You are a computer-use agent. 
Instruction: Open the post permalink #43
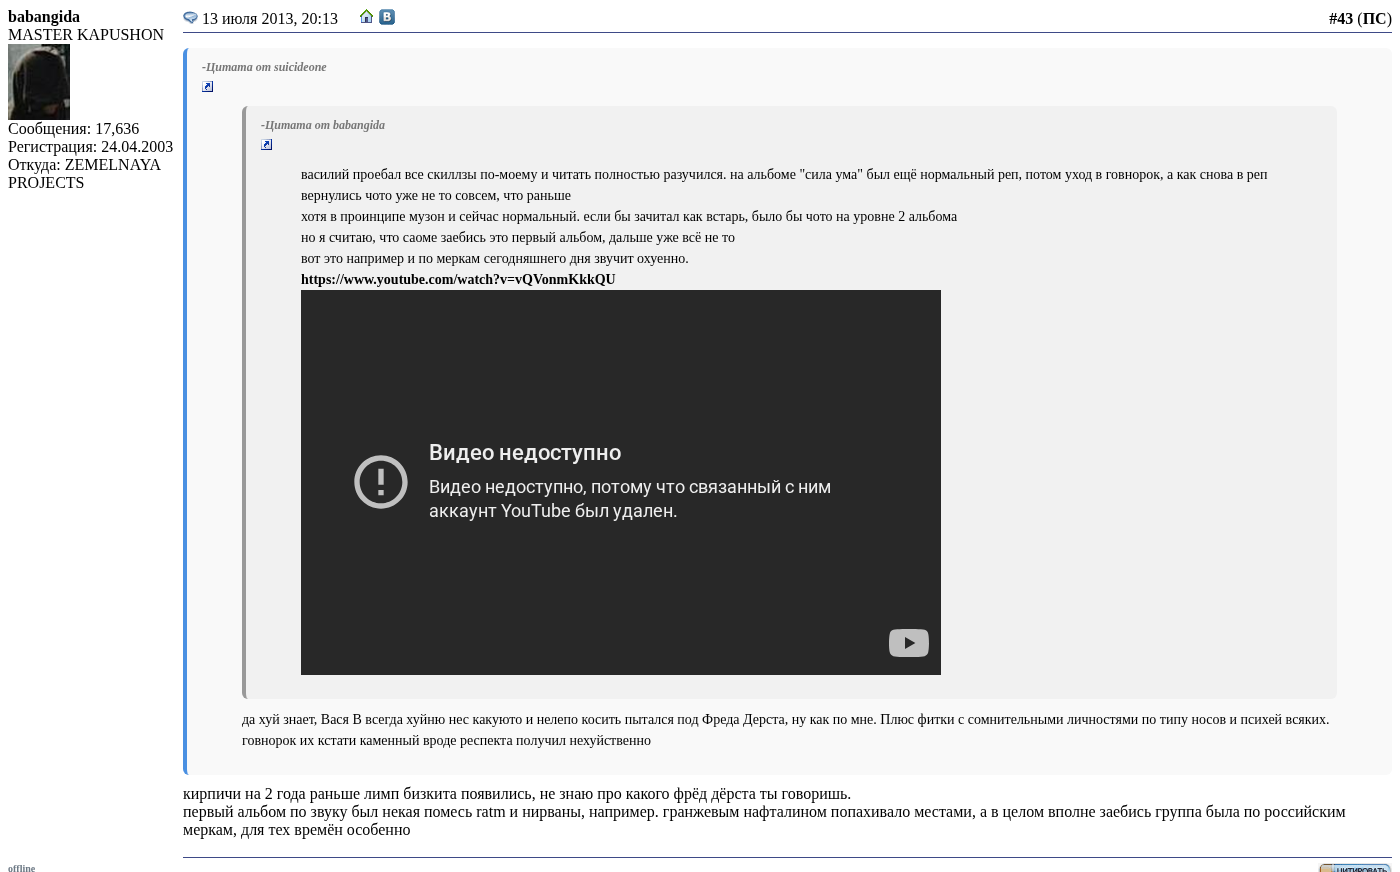tap(1340, 19)
